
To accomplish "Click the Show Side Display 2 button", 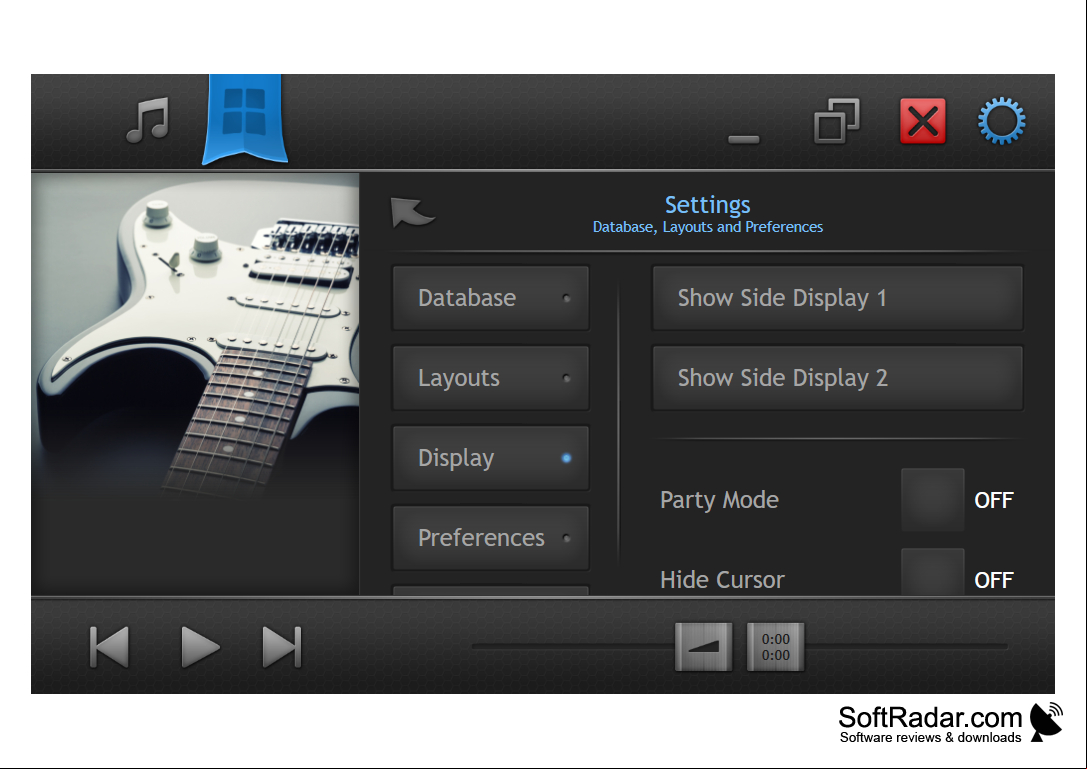I will tap(837, 378).
